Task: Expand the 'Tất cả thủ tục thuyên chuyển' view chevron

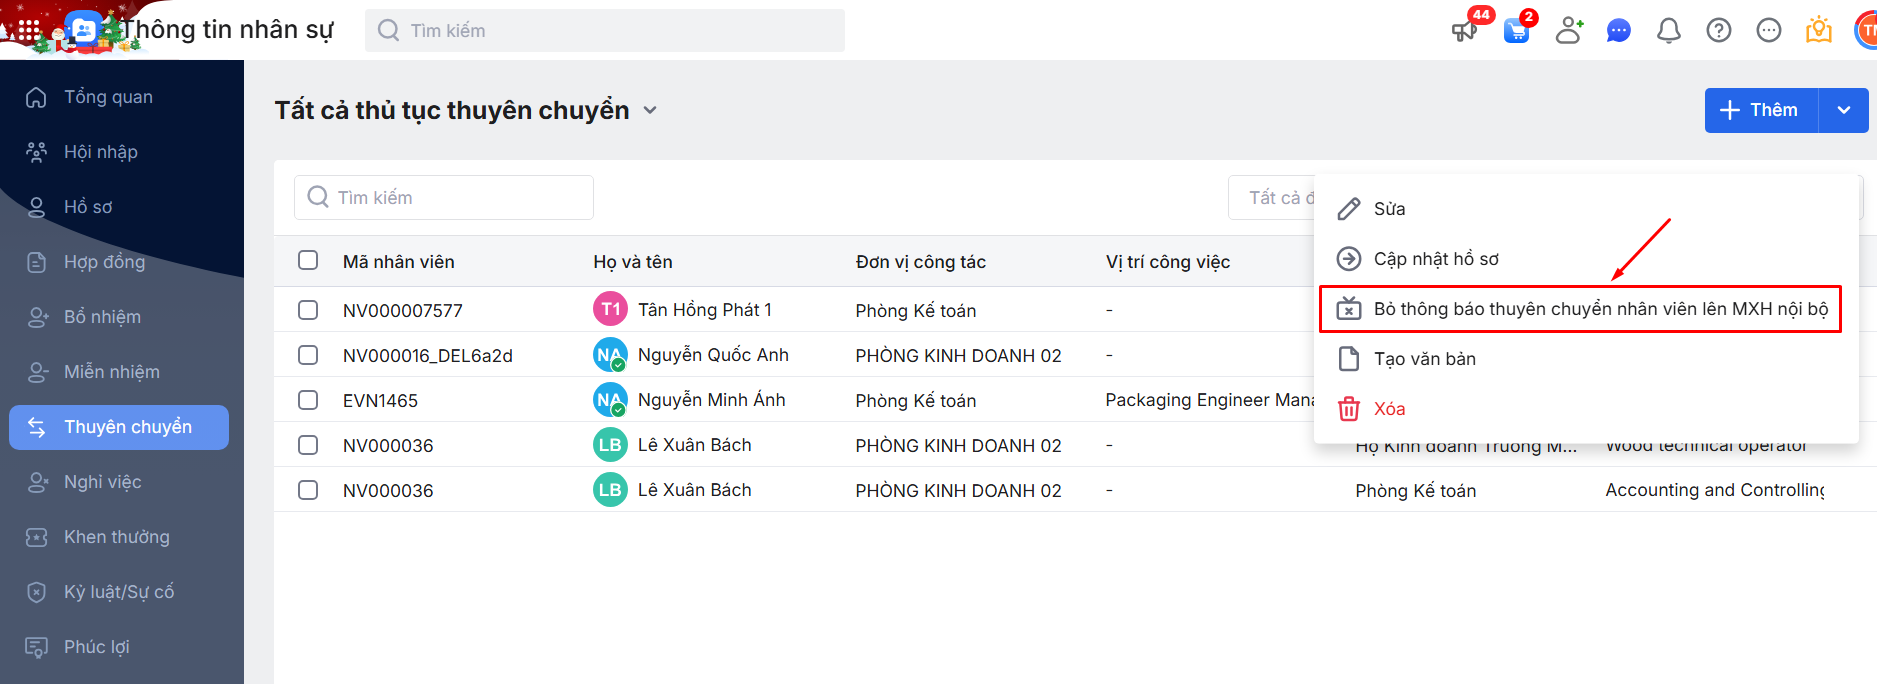Action: coord(650,110)
